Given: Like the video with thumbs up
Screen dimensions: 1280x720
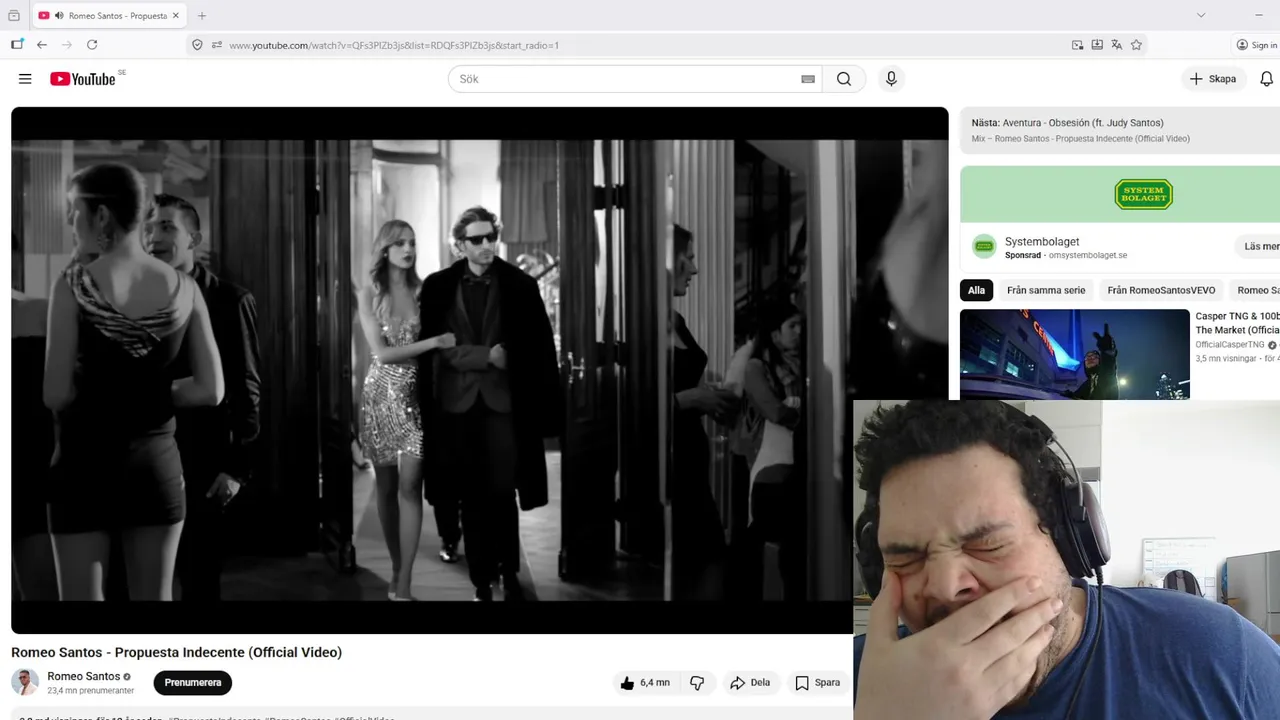Looking at the screenshot, I should pos(645,683).
